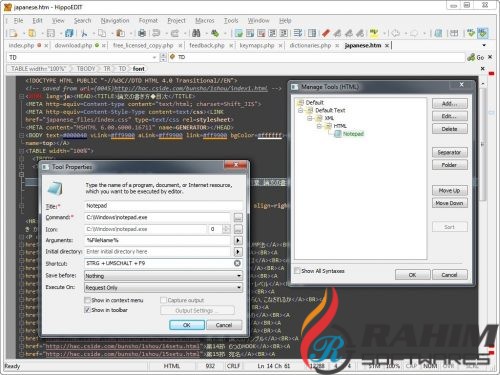The image size is (500, 375).
Task: Click the Save All toolbar icon
Action: (69, 33)
